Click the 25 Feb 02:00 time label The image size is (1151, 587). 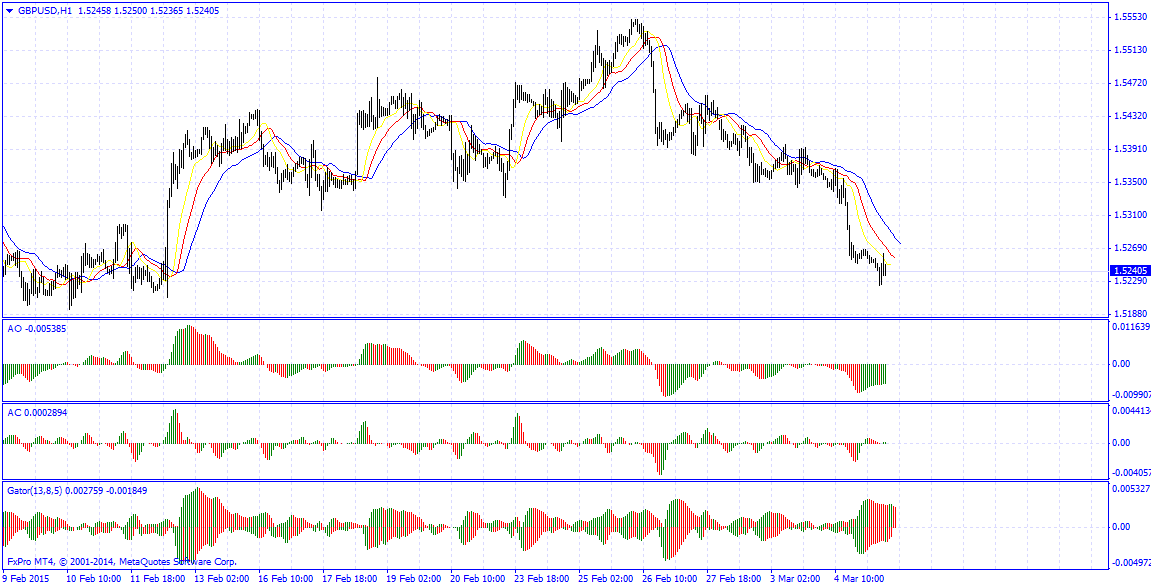coord(607,579)
